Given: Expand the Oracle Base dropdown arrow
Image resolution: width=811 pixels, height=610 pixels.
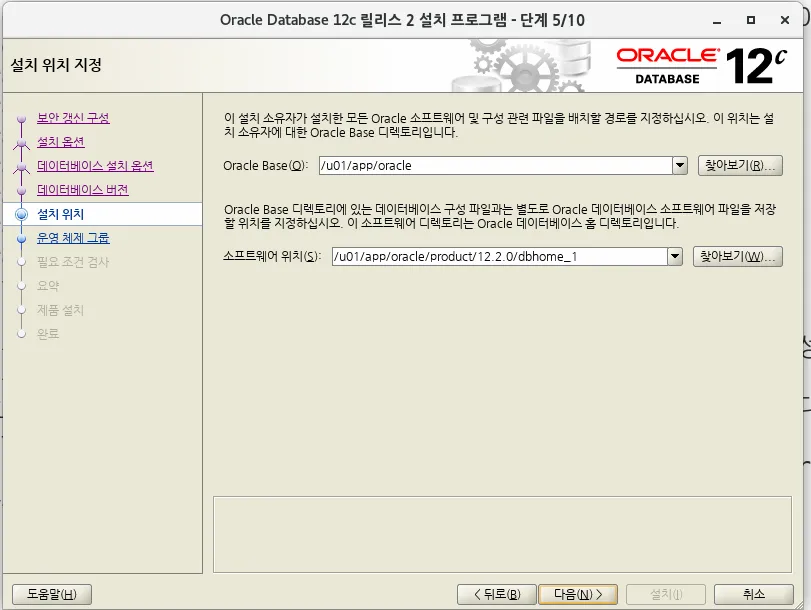Looking at the screenshot, I should coord(680,166).
